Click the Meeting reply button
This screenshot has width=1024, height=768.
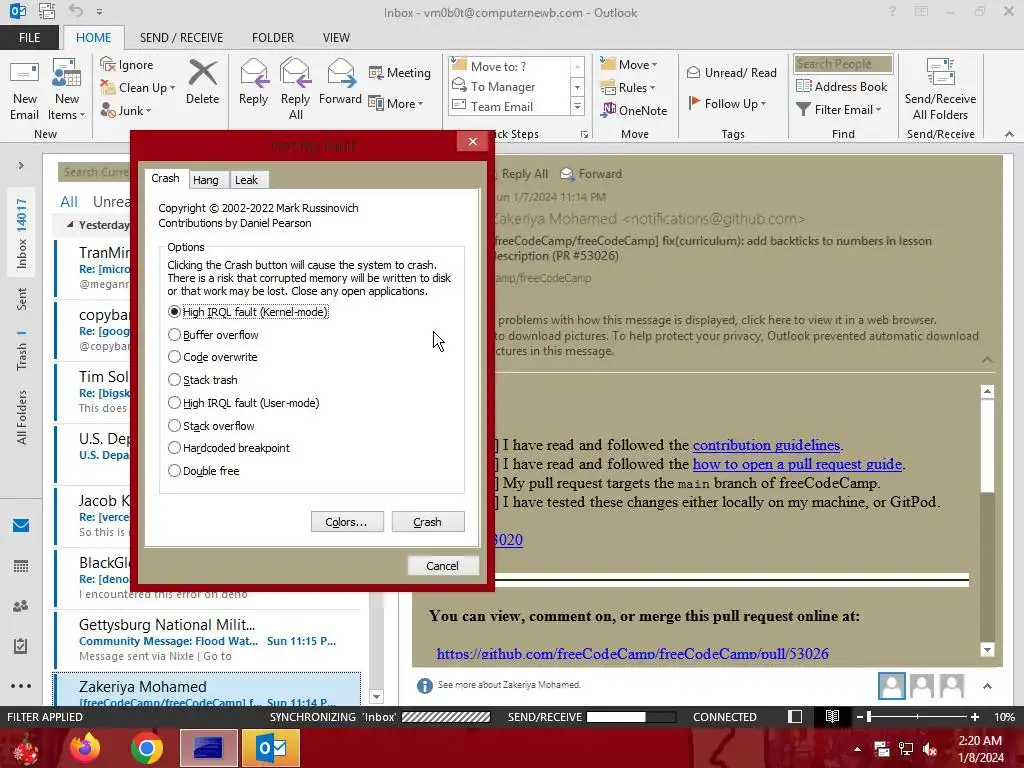tap(400, 72)
